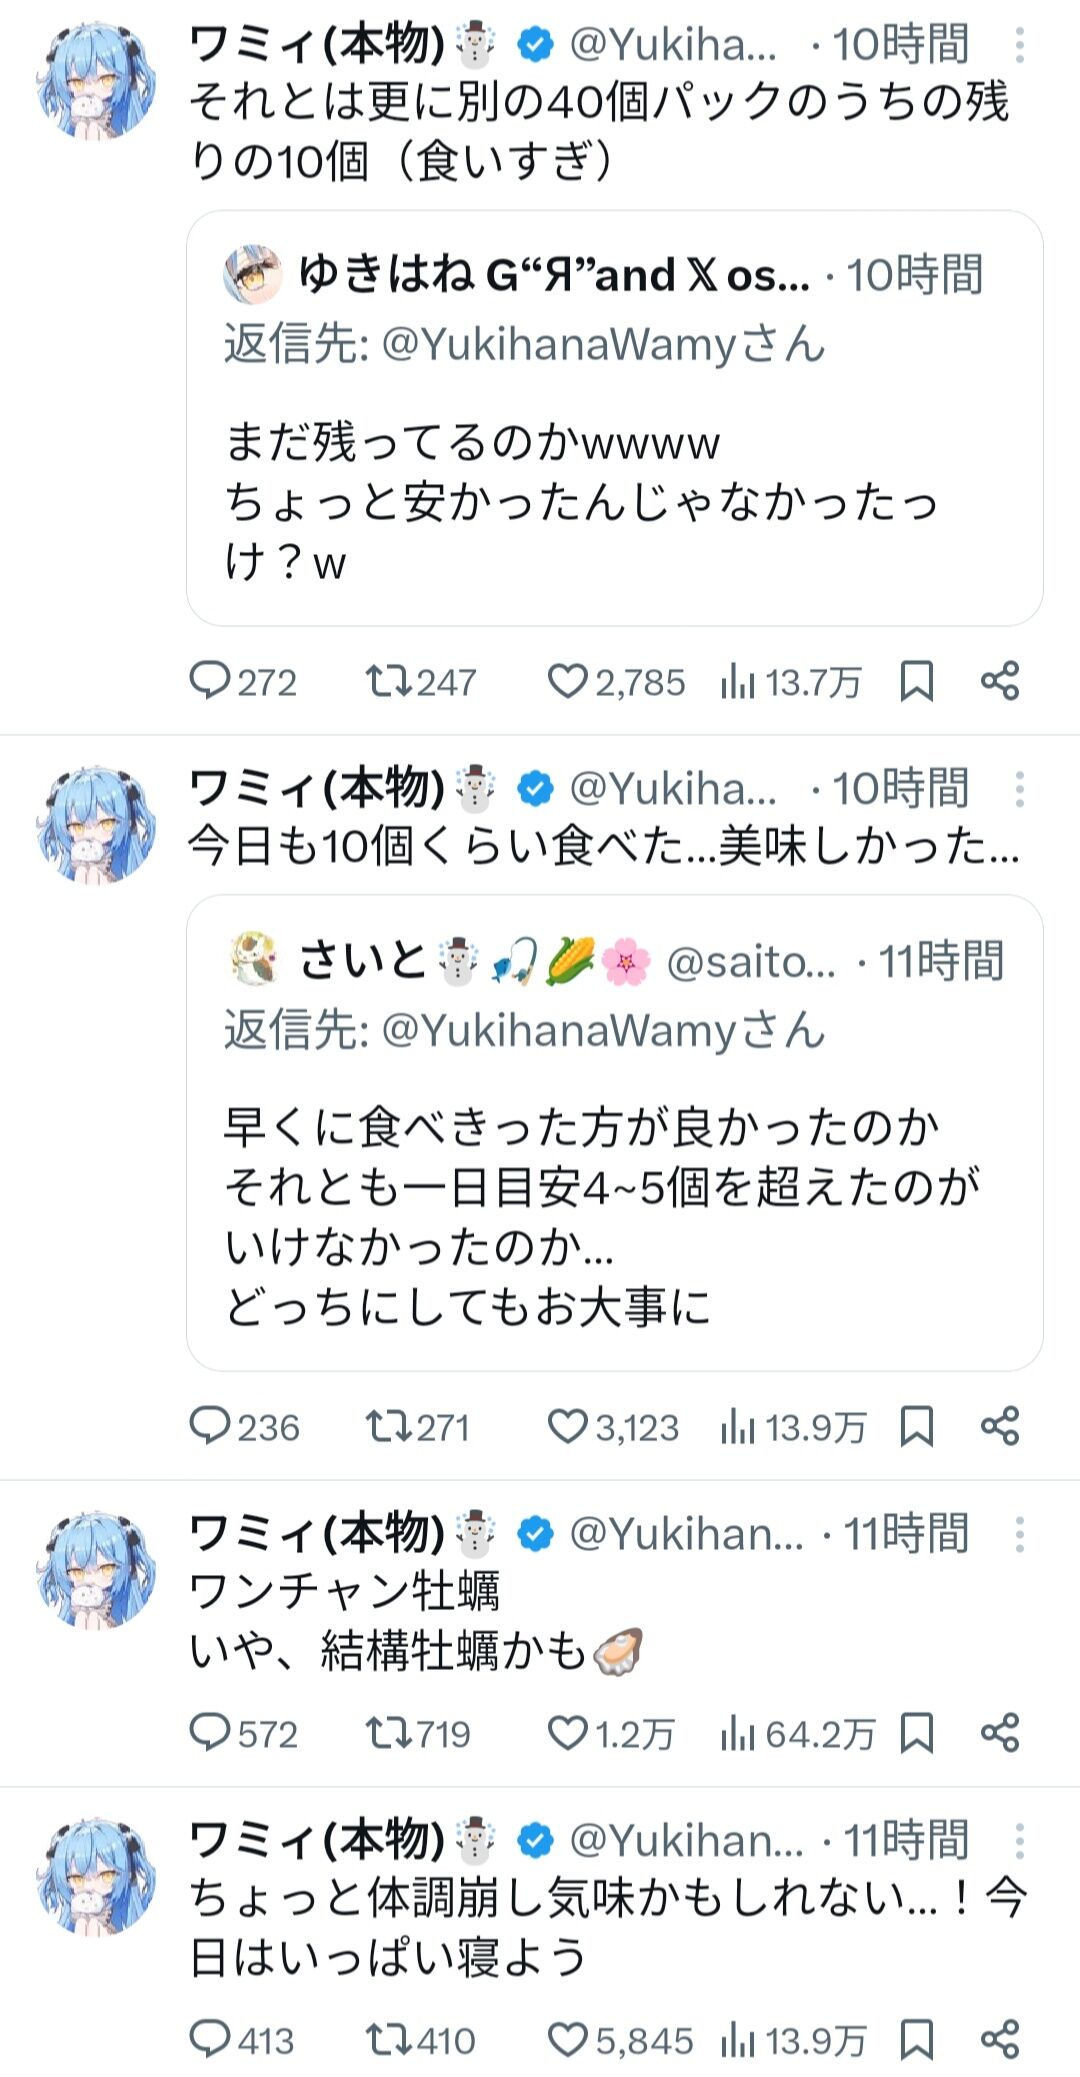
Task: Bookmark the tweet with 5,845 likes
Action: 917,2041
